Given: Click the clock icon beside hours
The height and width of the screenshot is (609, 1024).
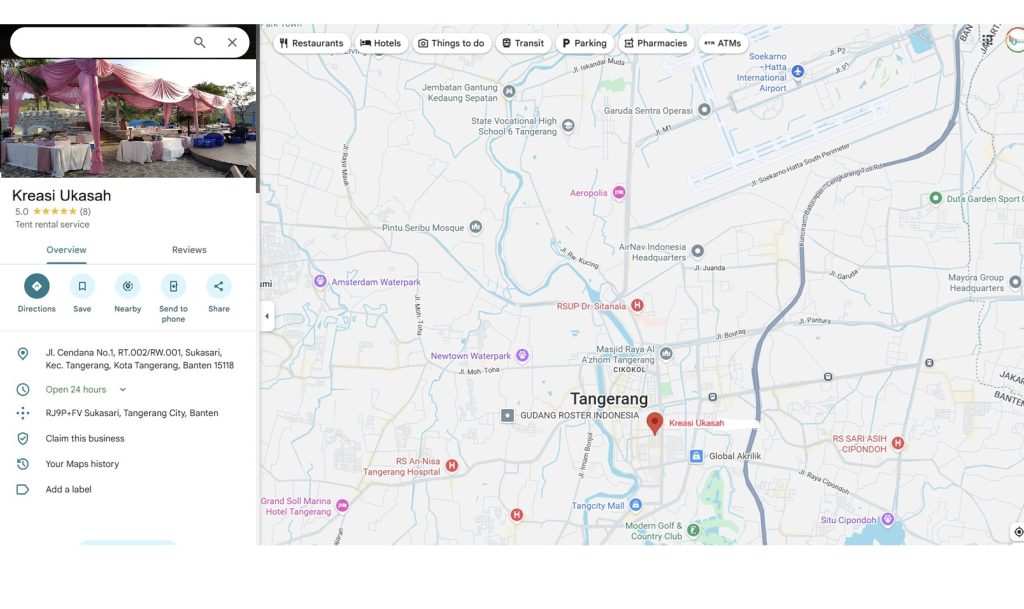Looking at the screenshot, I should (23, 390).
